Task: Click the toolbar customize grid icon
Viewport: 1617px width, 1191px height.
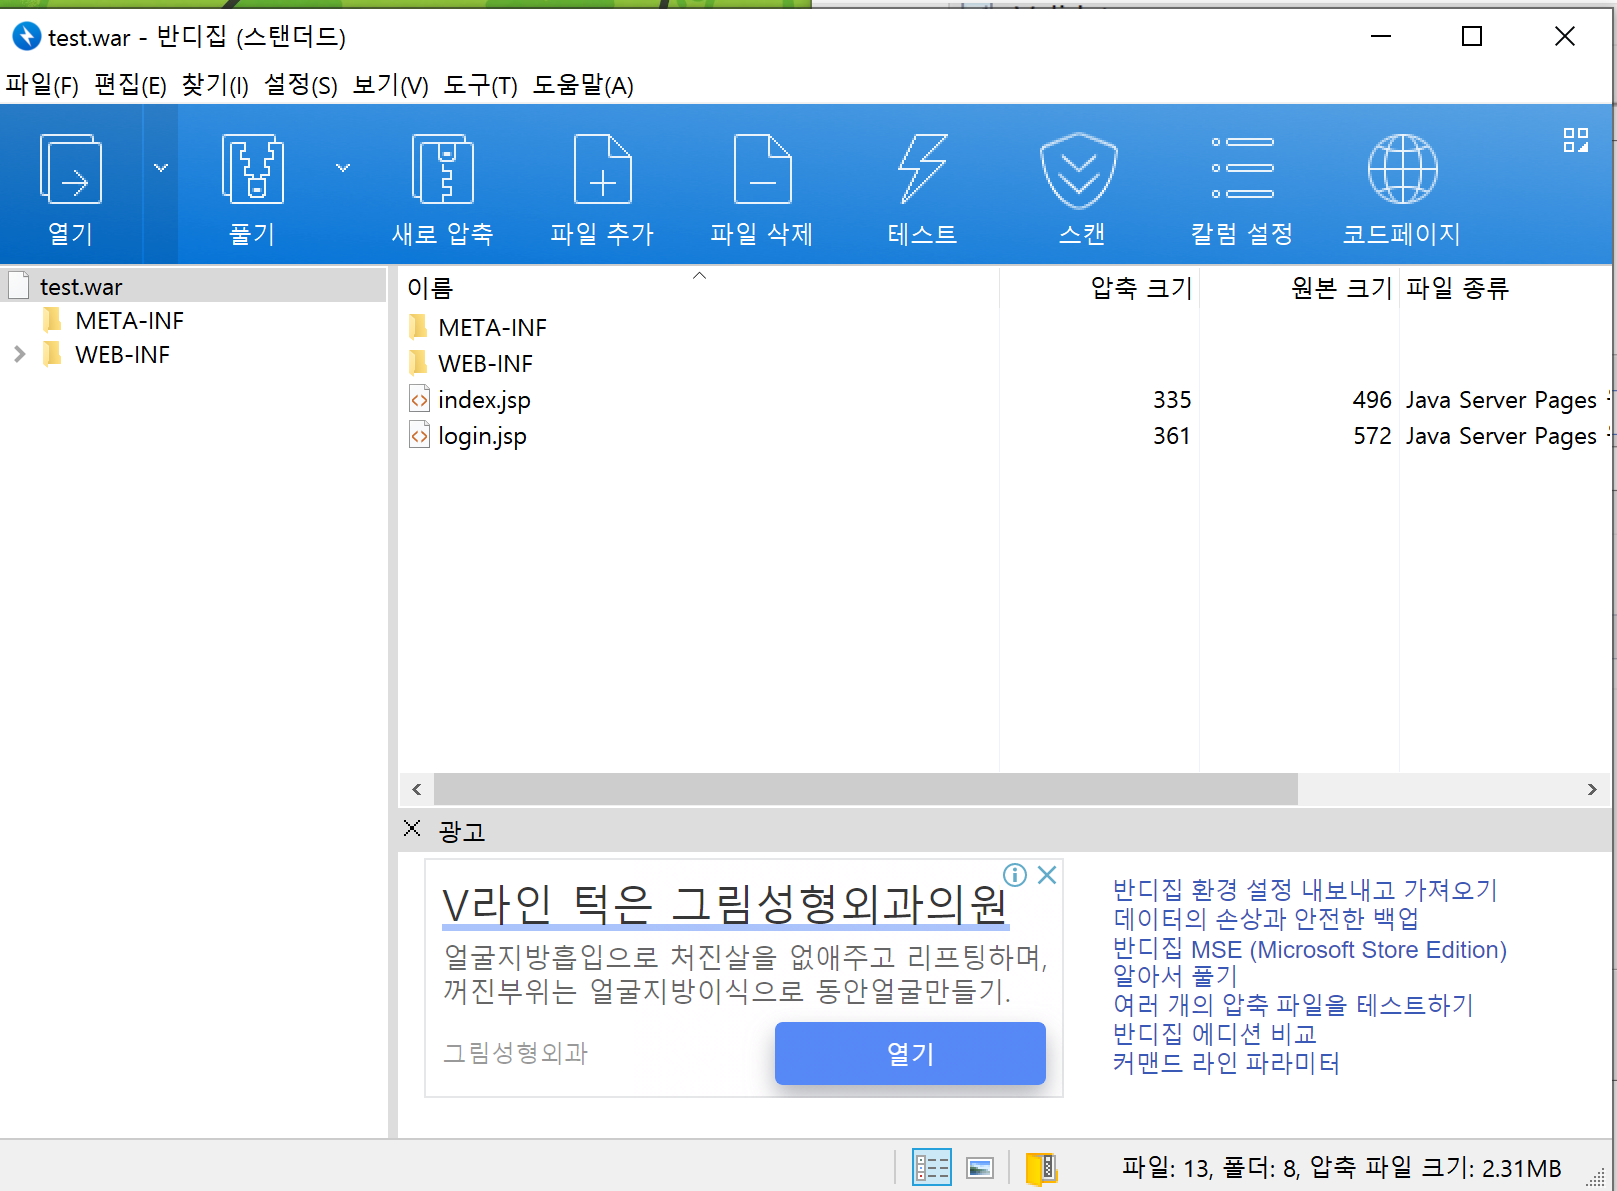Action: pyautogui.click(x=1576, y=140)
